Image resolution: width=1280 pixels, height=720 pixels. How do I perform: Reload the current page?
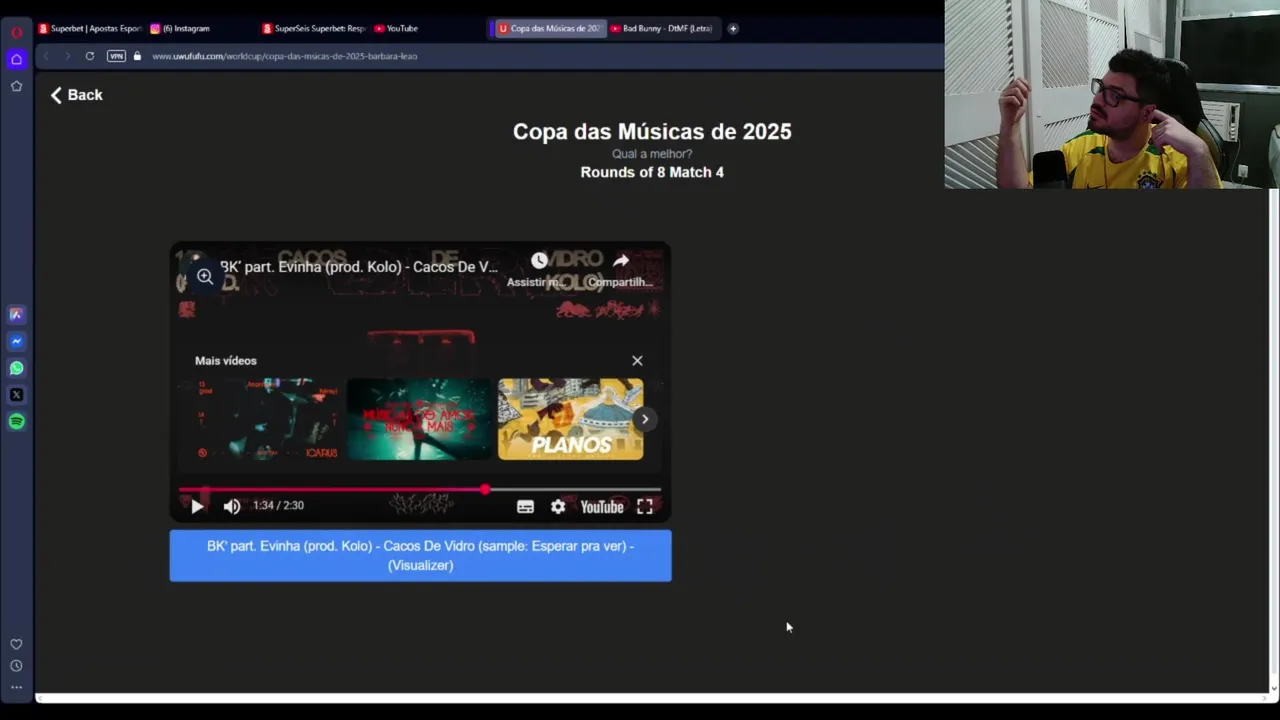click(x=90, y=56)
